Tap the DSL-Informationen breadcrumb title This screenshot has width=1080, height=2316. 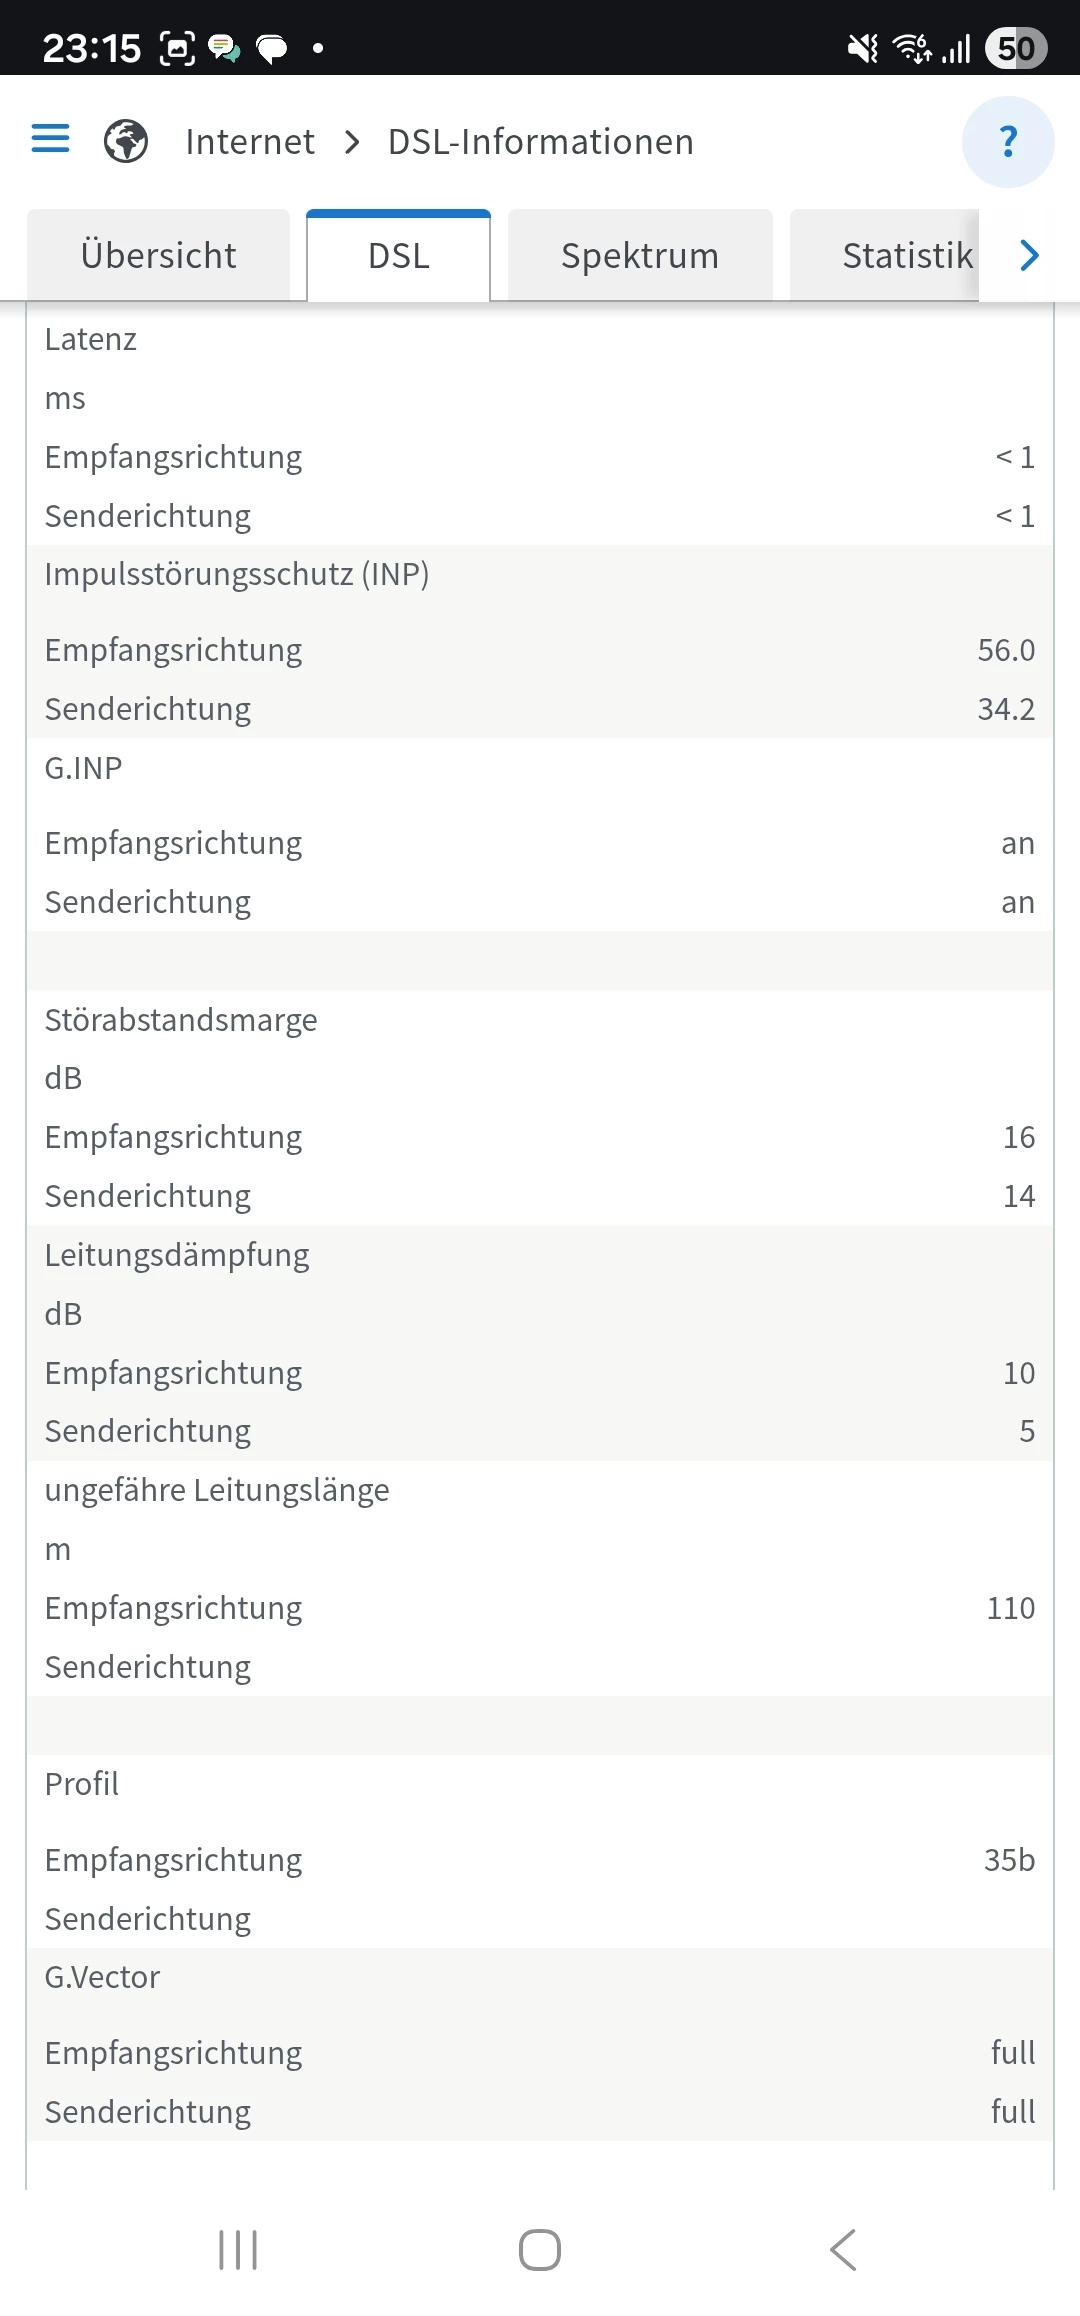(x=540, y=142)
